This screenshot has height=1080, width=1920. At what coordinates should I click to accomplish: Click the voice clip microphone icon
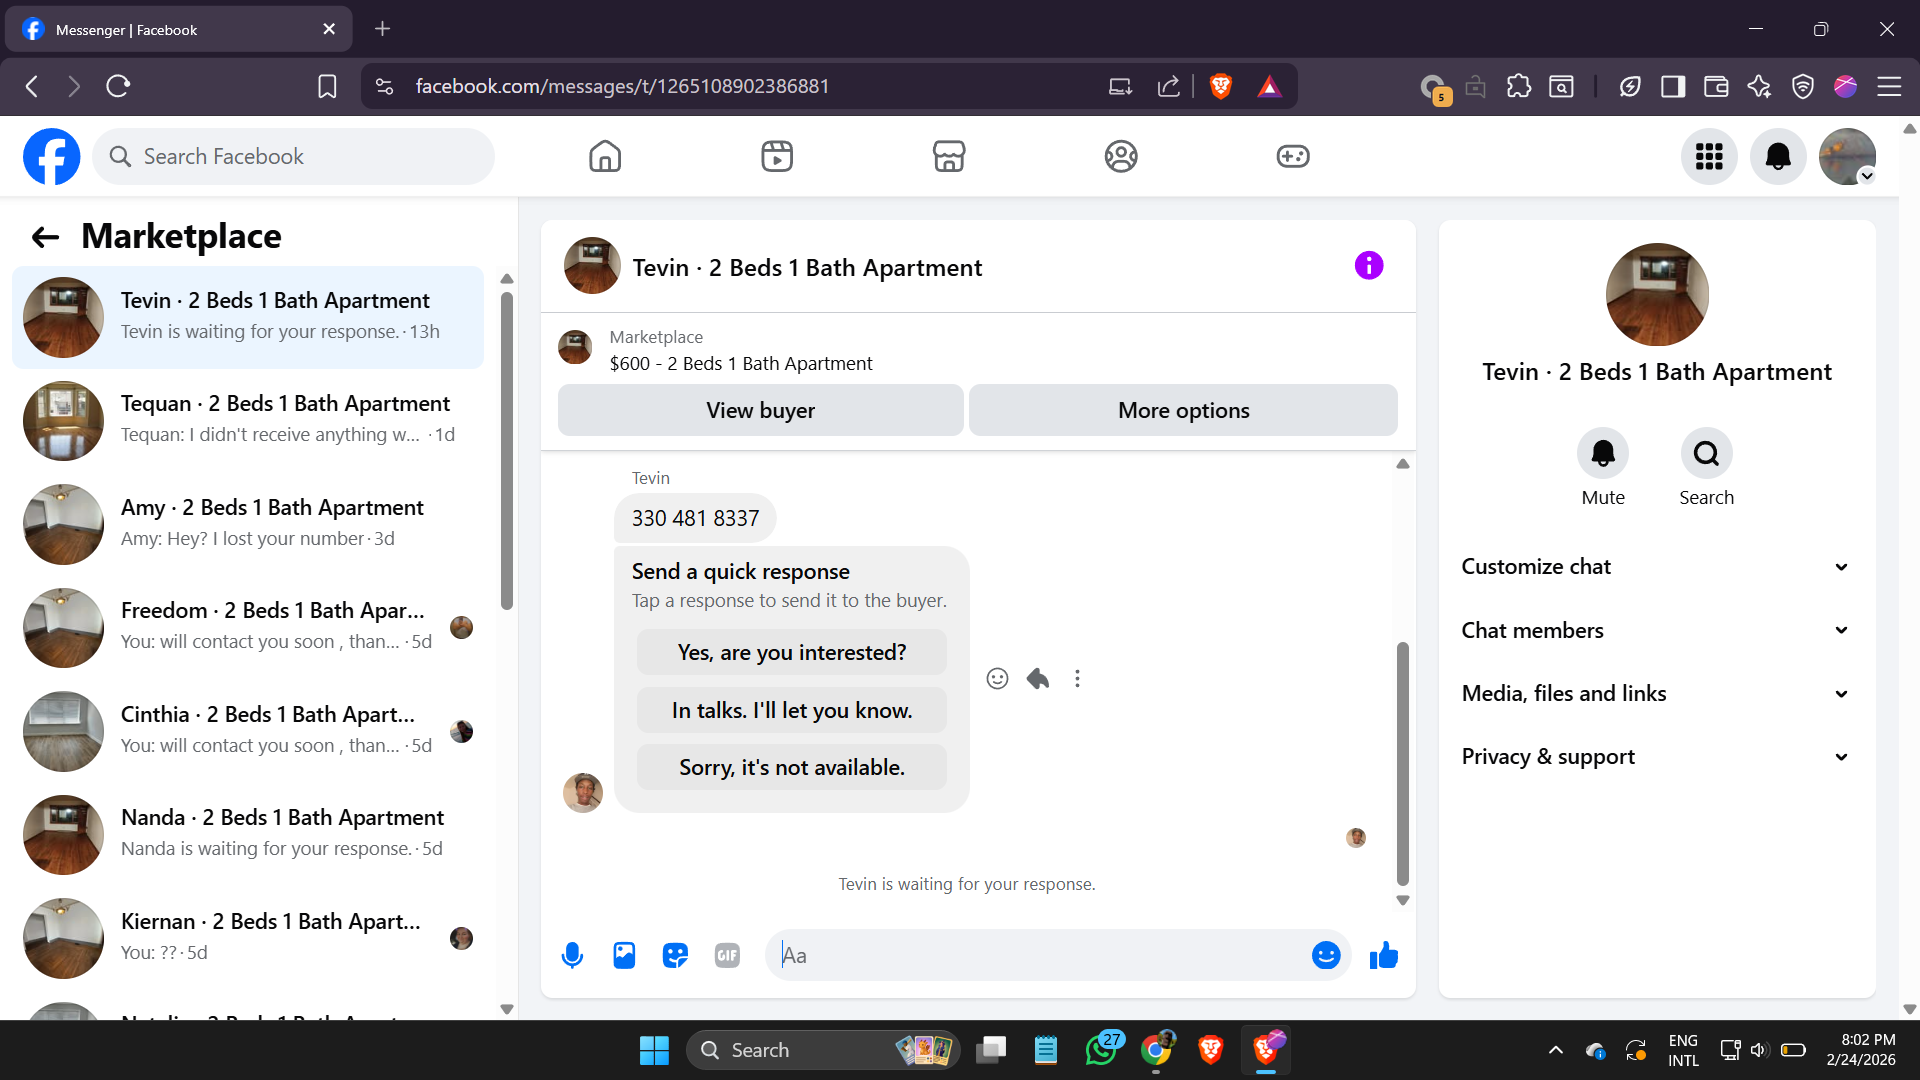point(572,955)
